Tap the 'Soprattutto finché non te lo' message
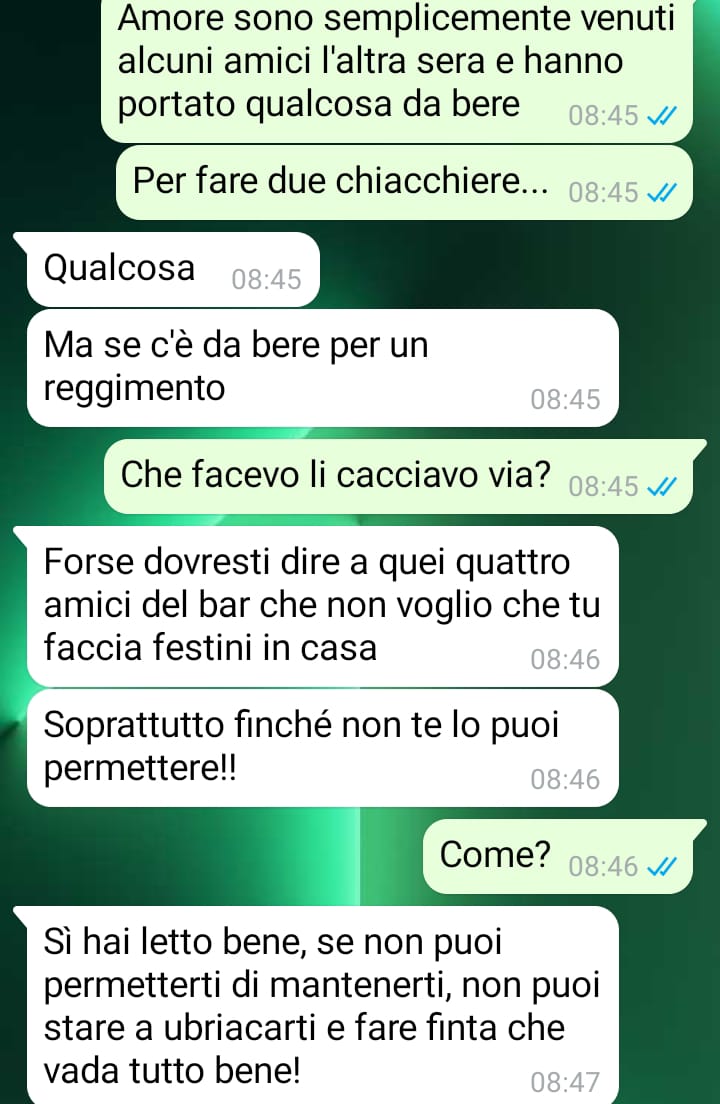Image resolution: width=720 pixels, height=1104 pixels. pos(322,748)
